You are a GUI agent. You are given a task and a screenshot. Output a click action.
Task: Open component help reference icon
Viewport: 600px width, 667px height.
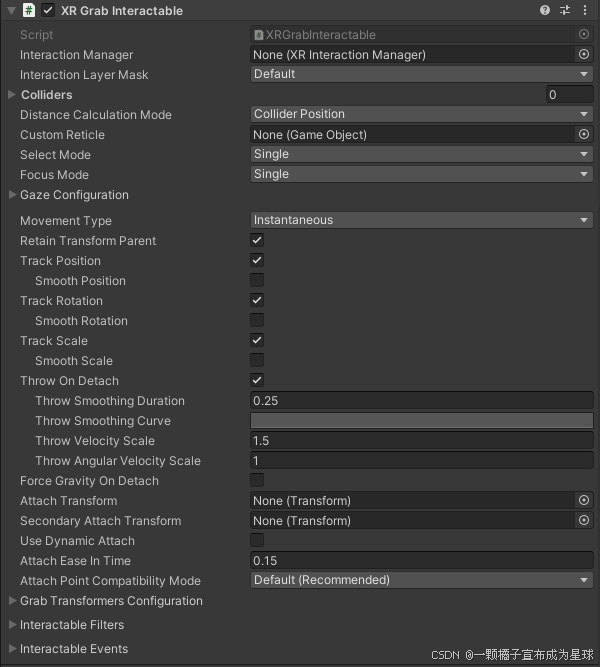point(545,10)
